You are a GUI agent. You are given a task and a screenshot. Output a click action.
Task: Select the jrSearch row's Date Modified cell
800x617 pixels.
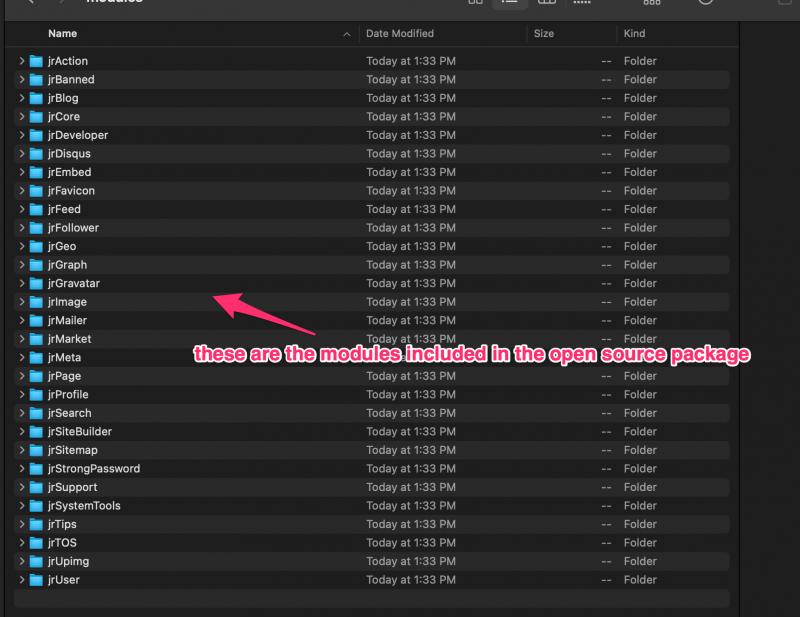[411, 413]
